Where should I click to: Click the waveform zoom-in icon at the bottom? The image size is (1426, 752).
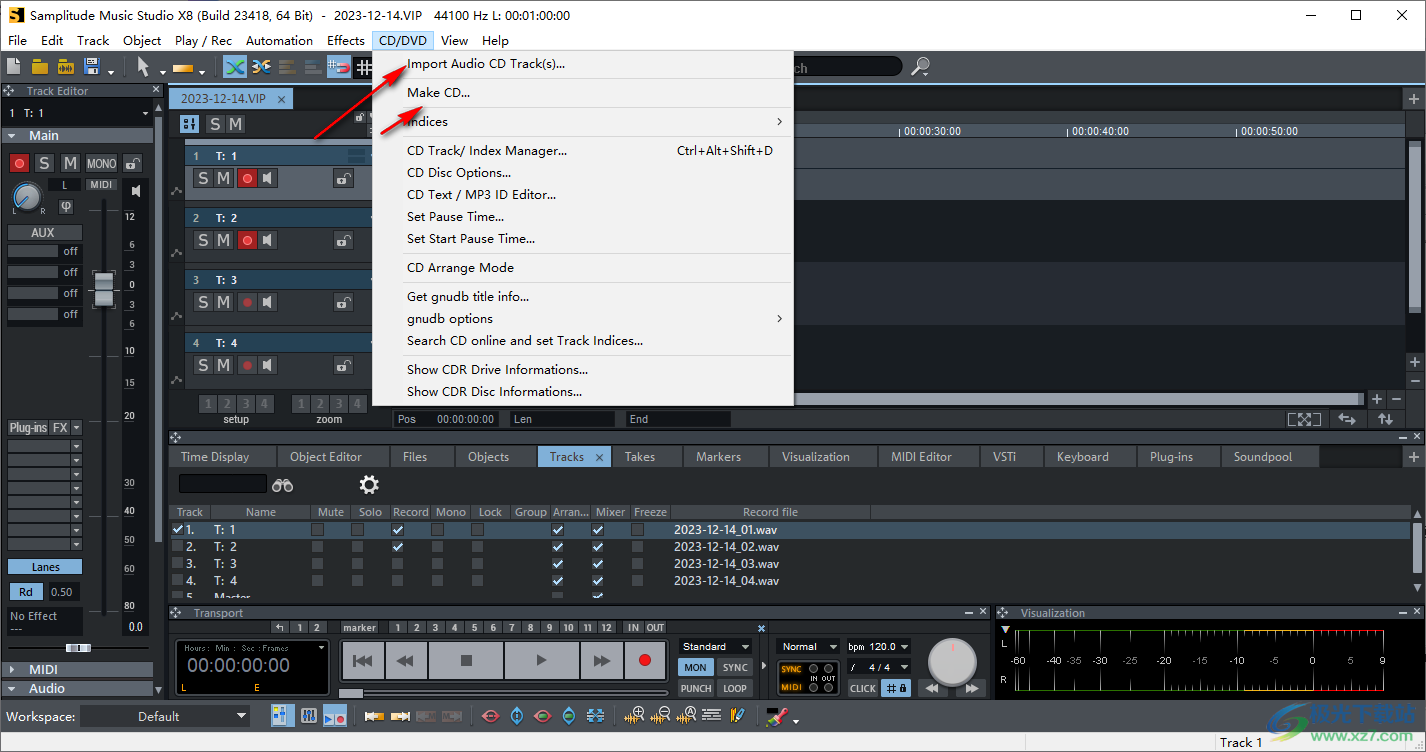coord(635,716)
